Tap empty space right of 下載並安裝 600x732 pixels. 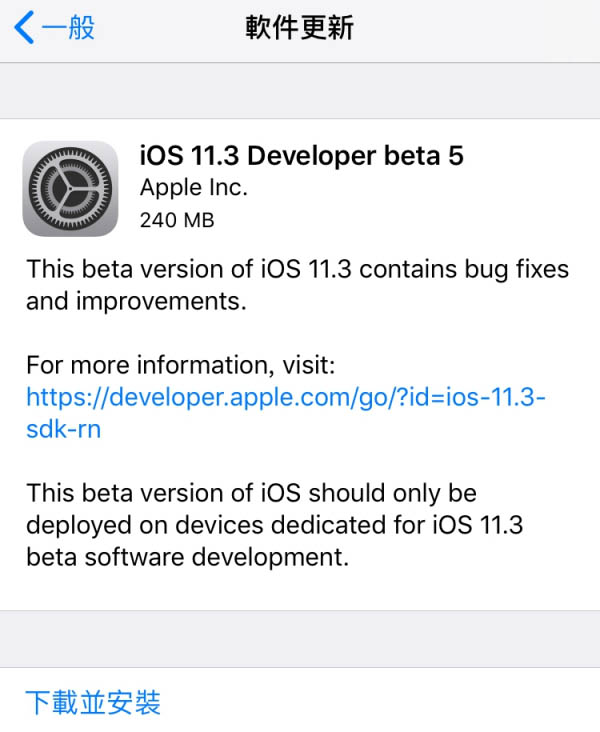(x=400, y=702)
